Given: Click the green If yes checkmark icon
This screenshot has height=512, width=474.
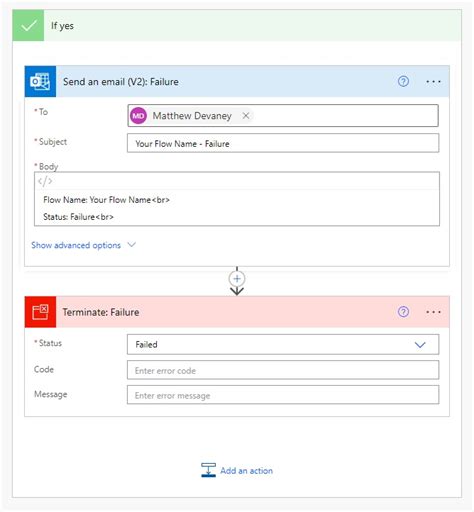Looking at the screenshot, I should pos(28,26).
